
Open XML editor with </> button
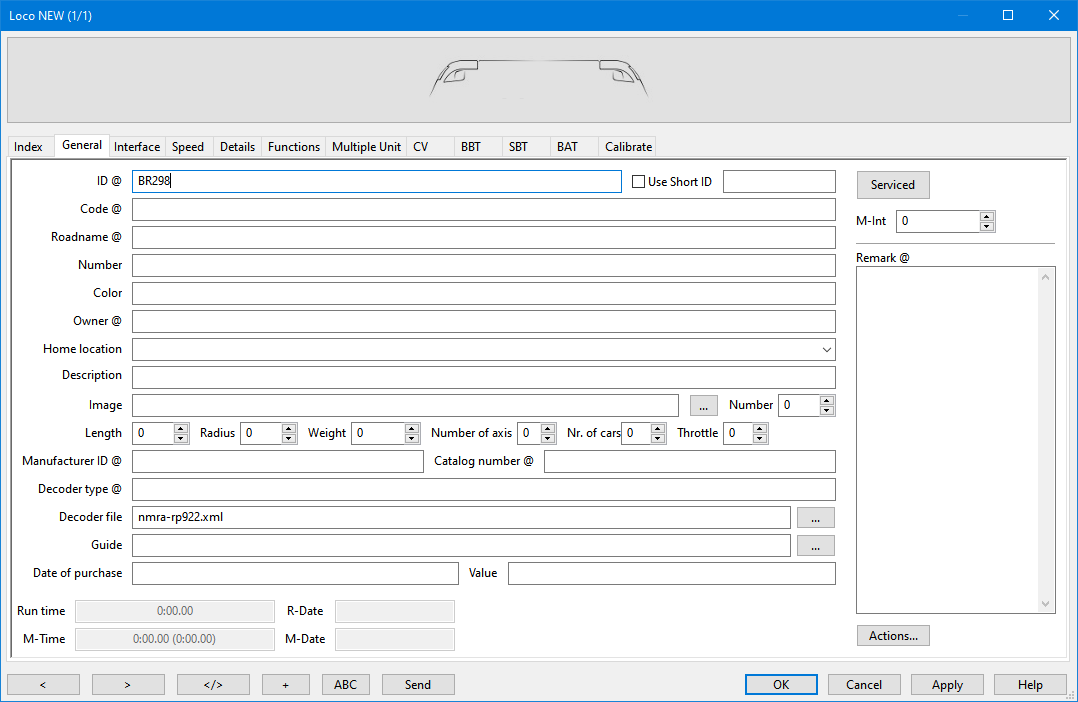pos(213,685)
